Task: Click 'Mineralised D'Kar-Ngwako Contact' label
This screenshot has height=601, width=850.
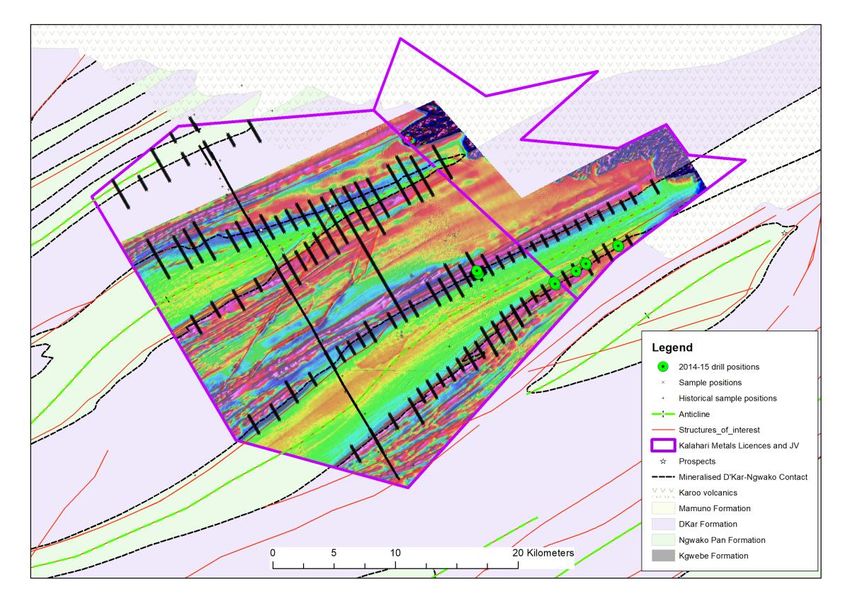Action: pos(743,477)
